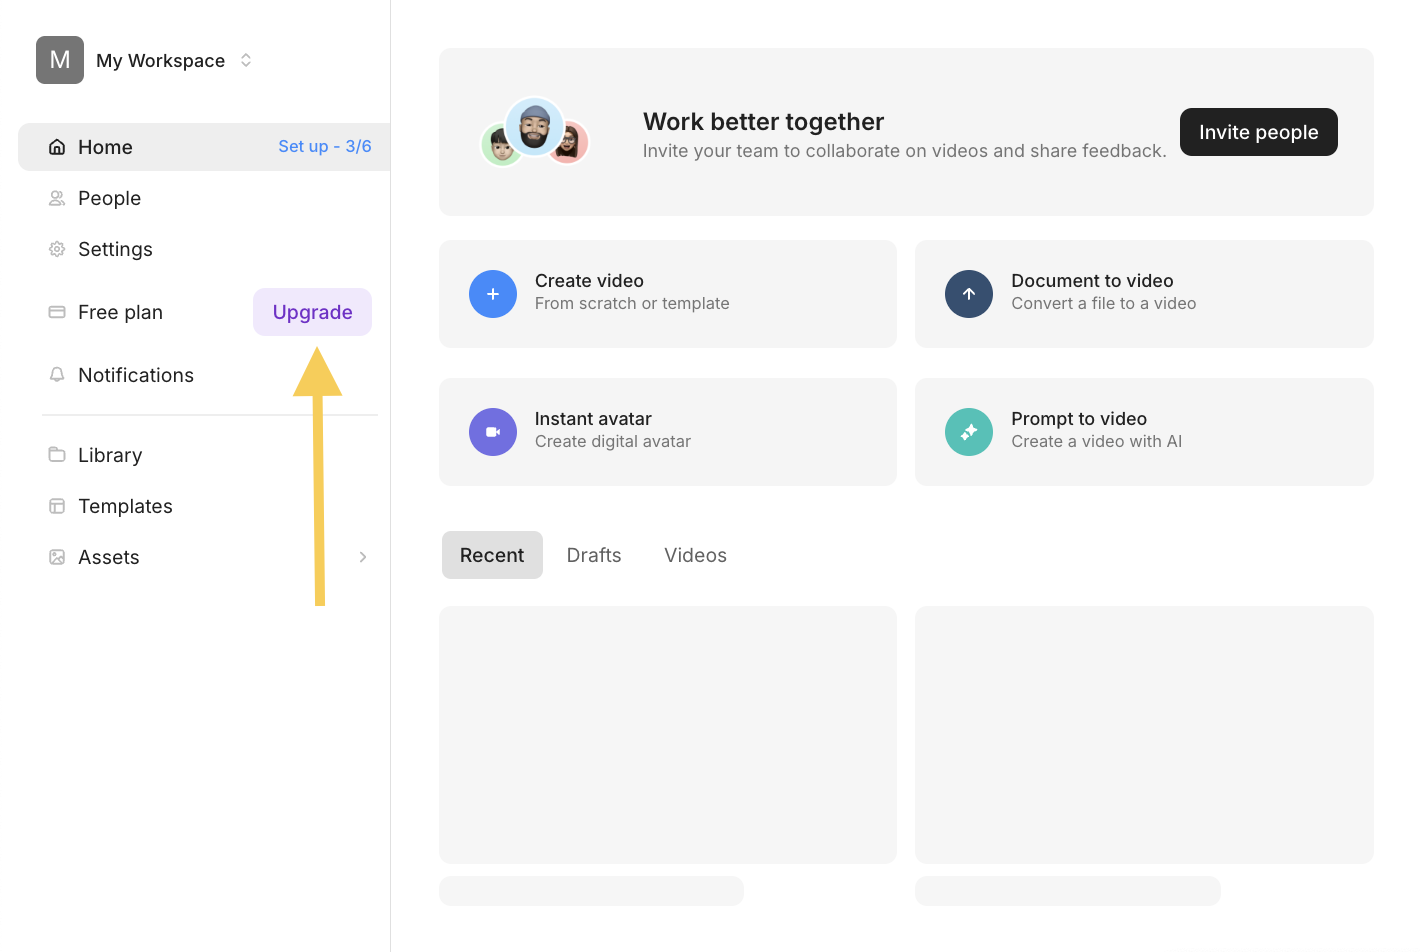1420x952 pixels.
Task: Click the Upgrade button
Action: pyautogui.click(x=312, y=312)
